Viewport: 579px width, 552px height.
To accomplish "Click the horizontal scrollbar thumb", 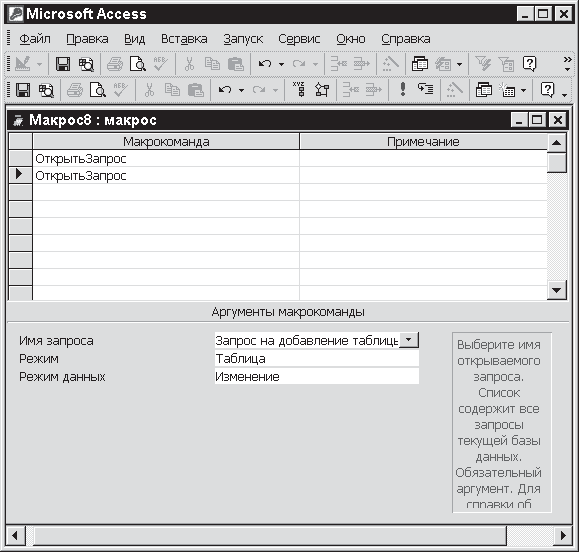I will 270,535.
